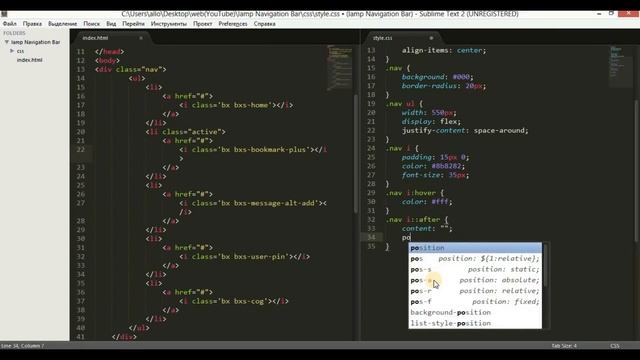The height and width of the screenshot is (360, 640).
Task: Click the left editor vertical scrollbar
Action: [x=356, y=154]
